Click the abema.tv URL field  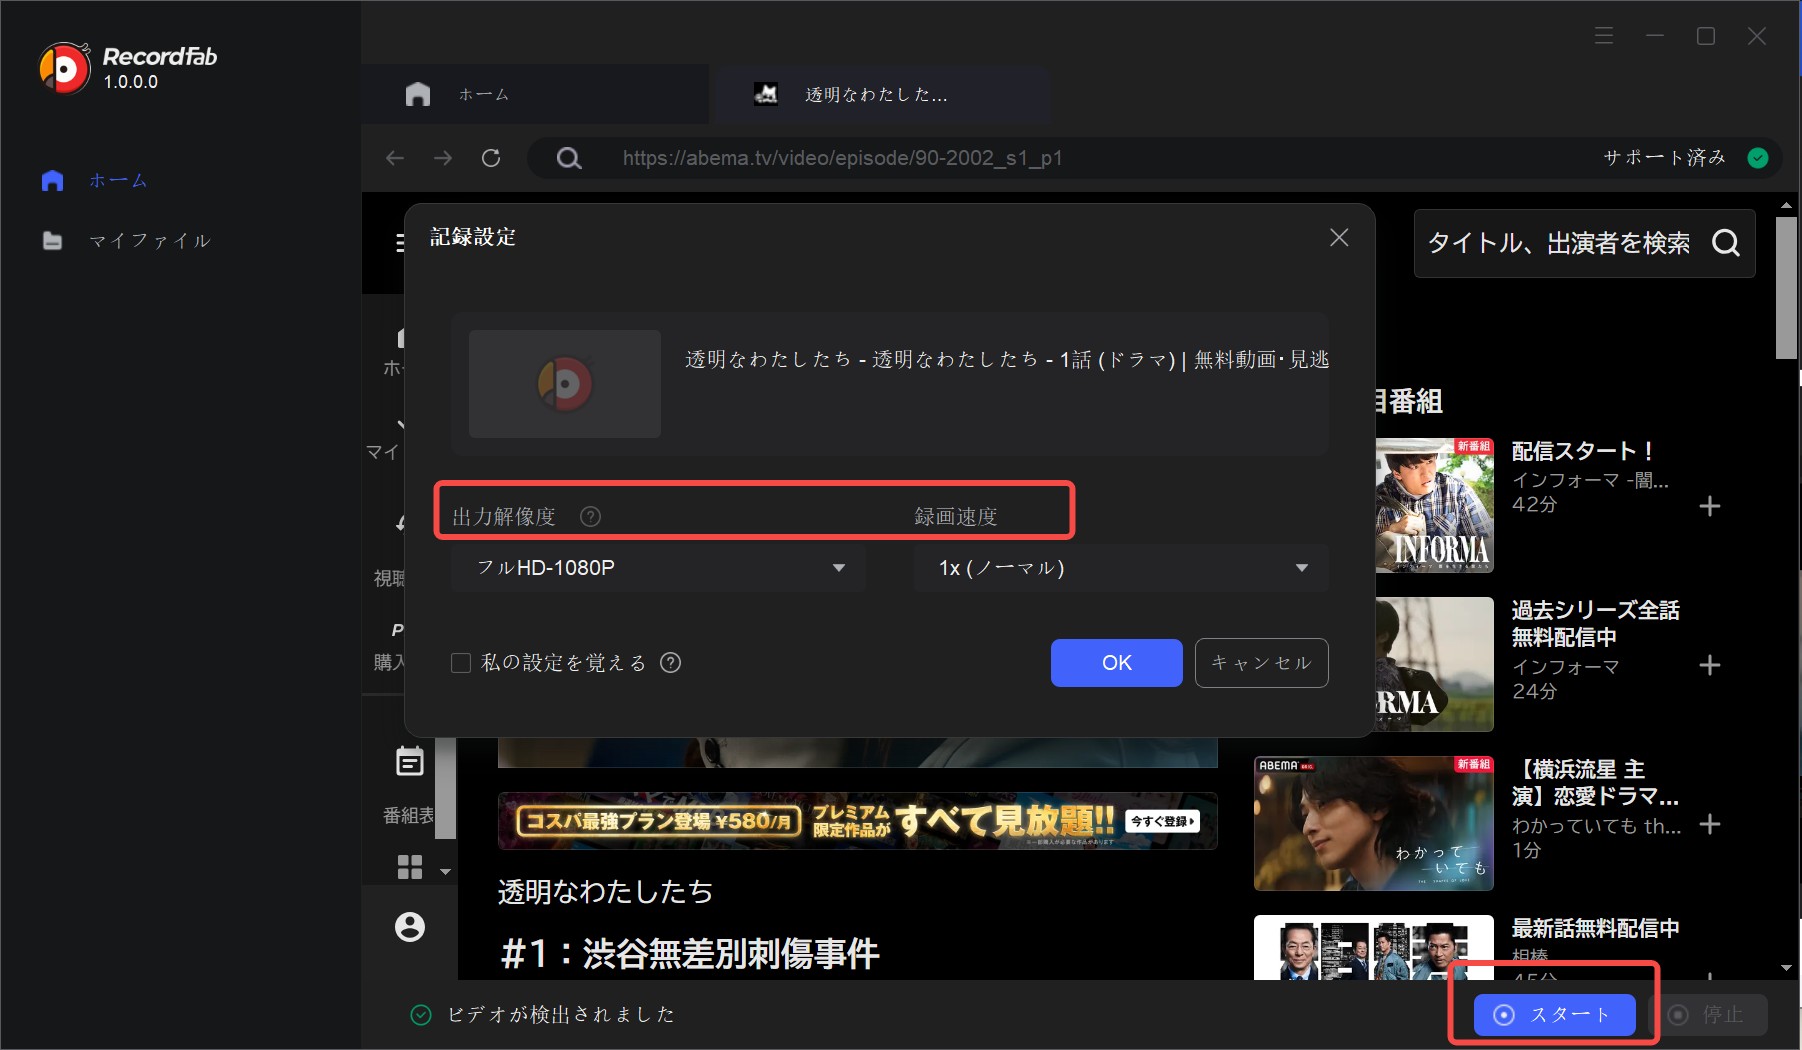click(x=842, y=158)
